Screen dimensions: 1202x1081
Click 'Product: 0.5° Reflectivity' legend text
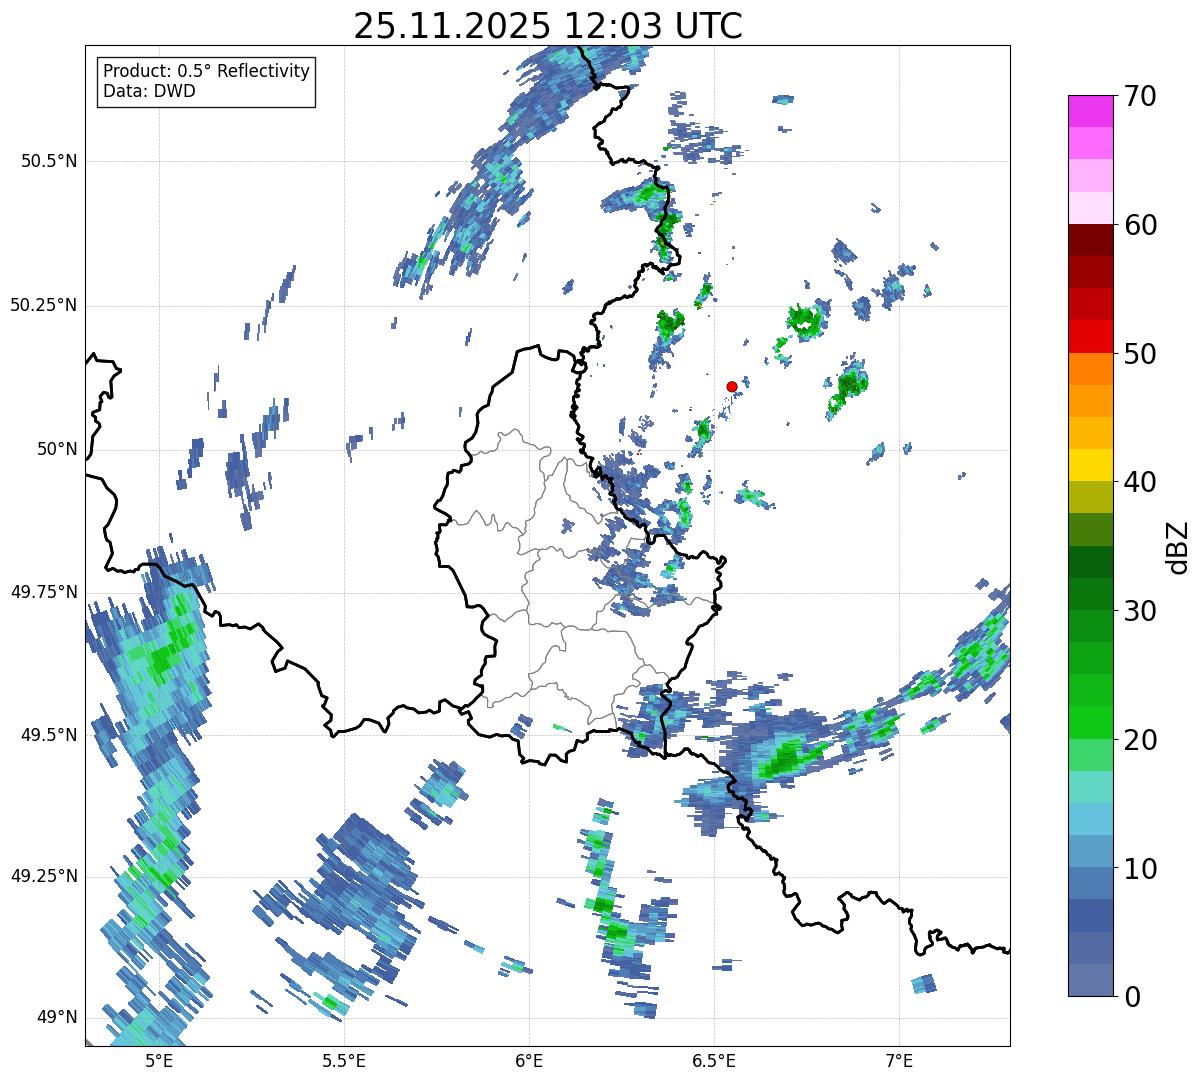click(x=206, y=72)
